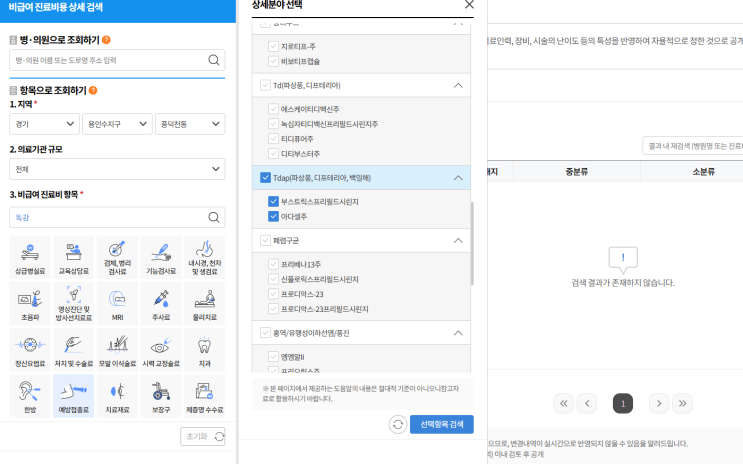Screen dimensions: 743x464
Task: Close the 상세분야 선택 panel
Action: 469,5
